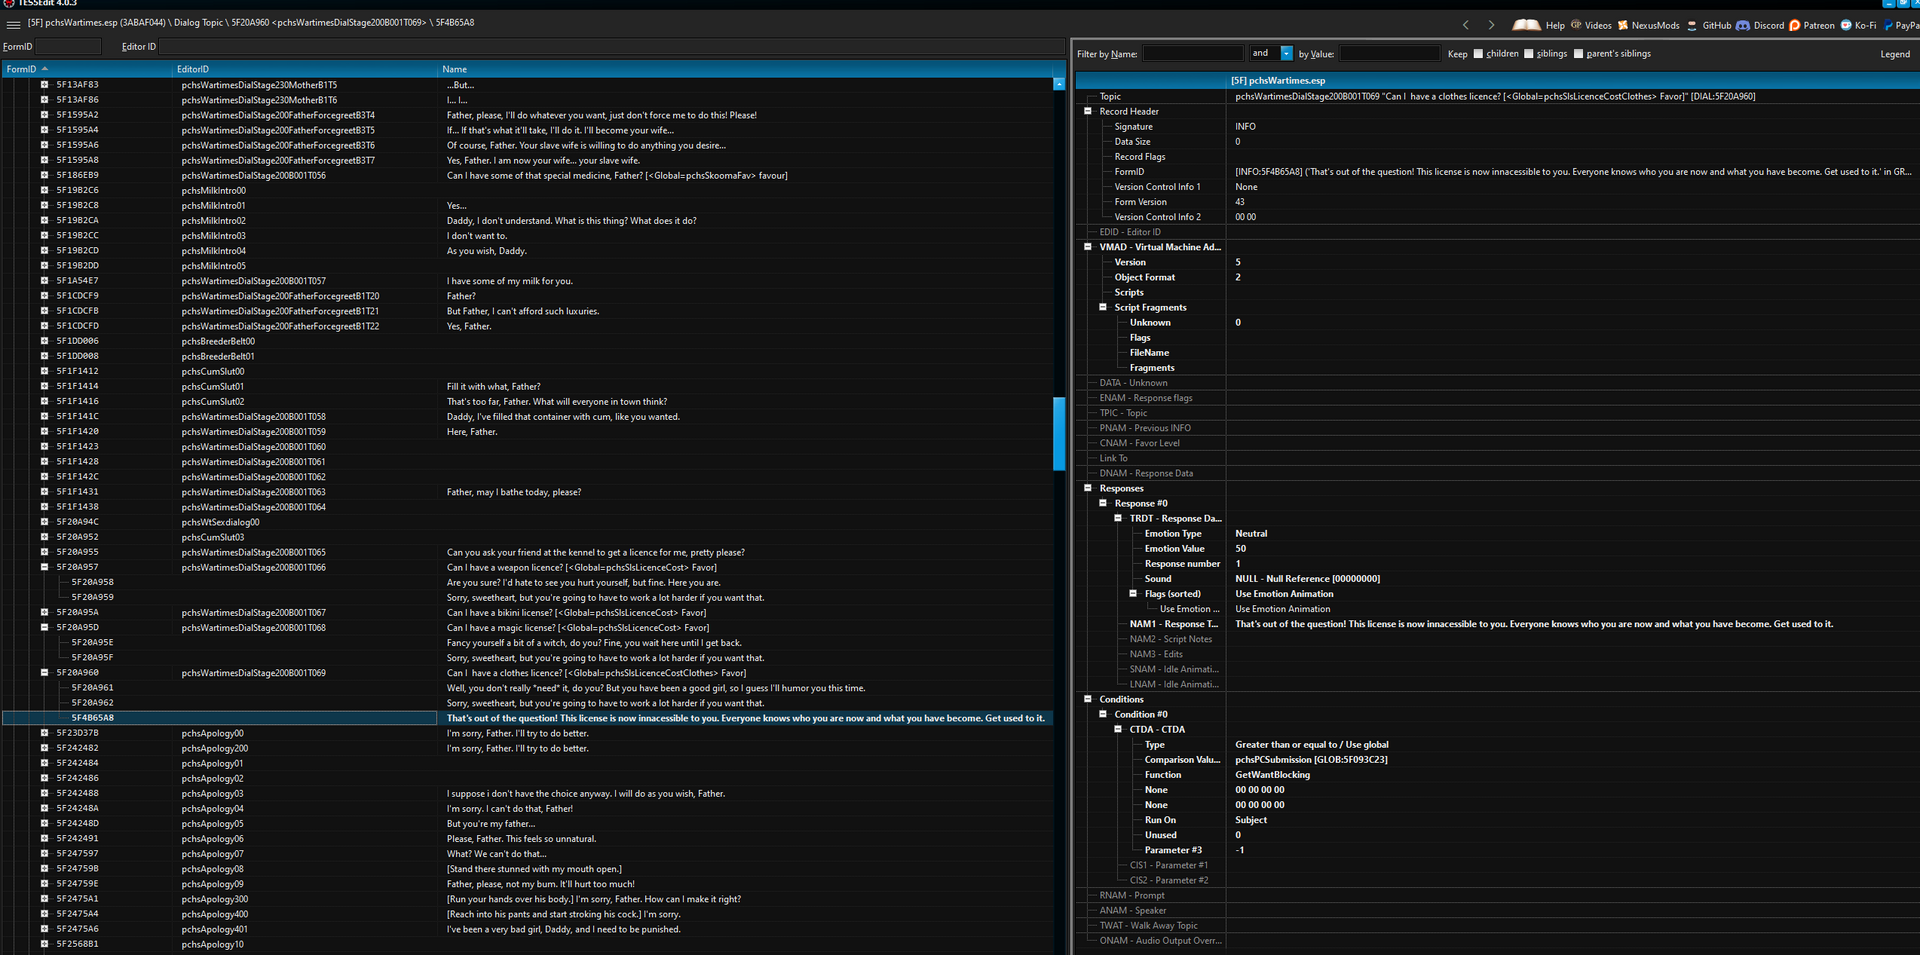Expand the 5F20A95A tree record
This screenshot has height=955, width=1920.
point(44,612)
